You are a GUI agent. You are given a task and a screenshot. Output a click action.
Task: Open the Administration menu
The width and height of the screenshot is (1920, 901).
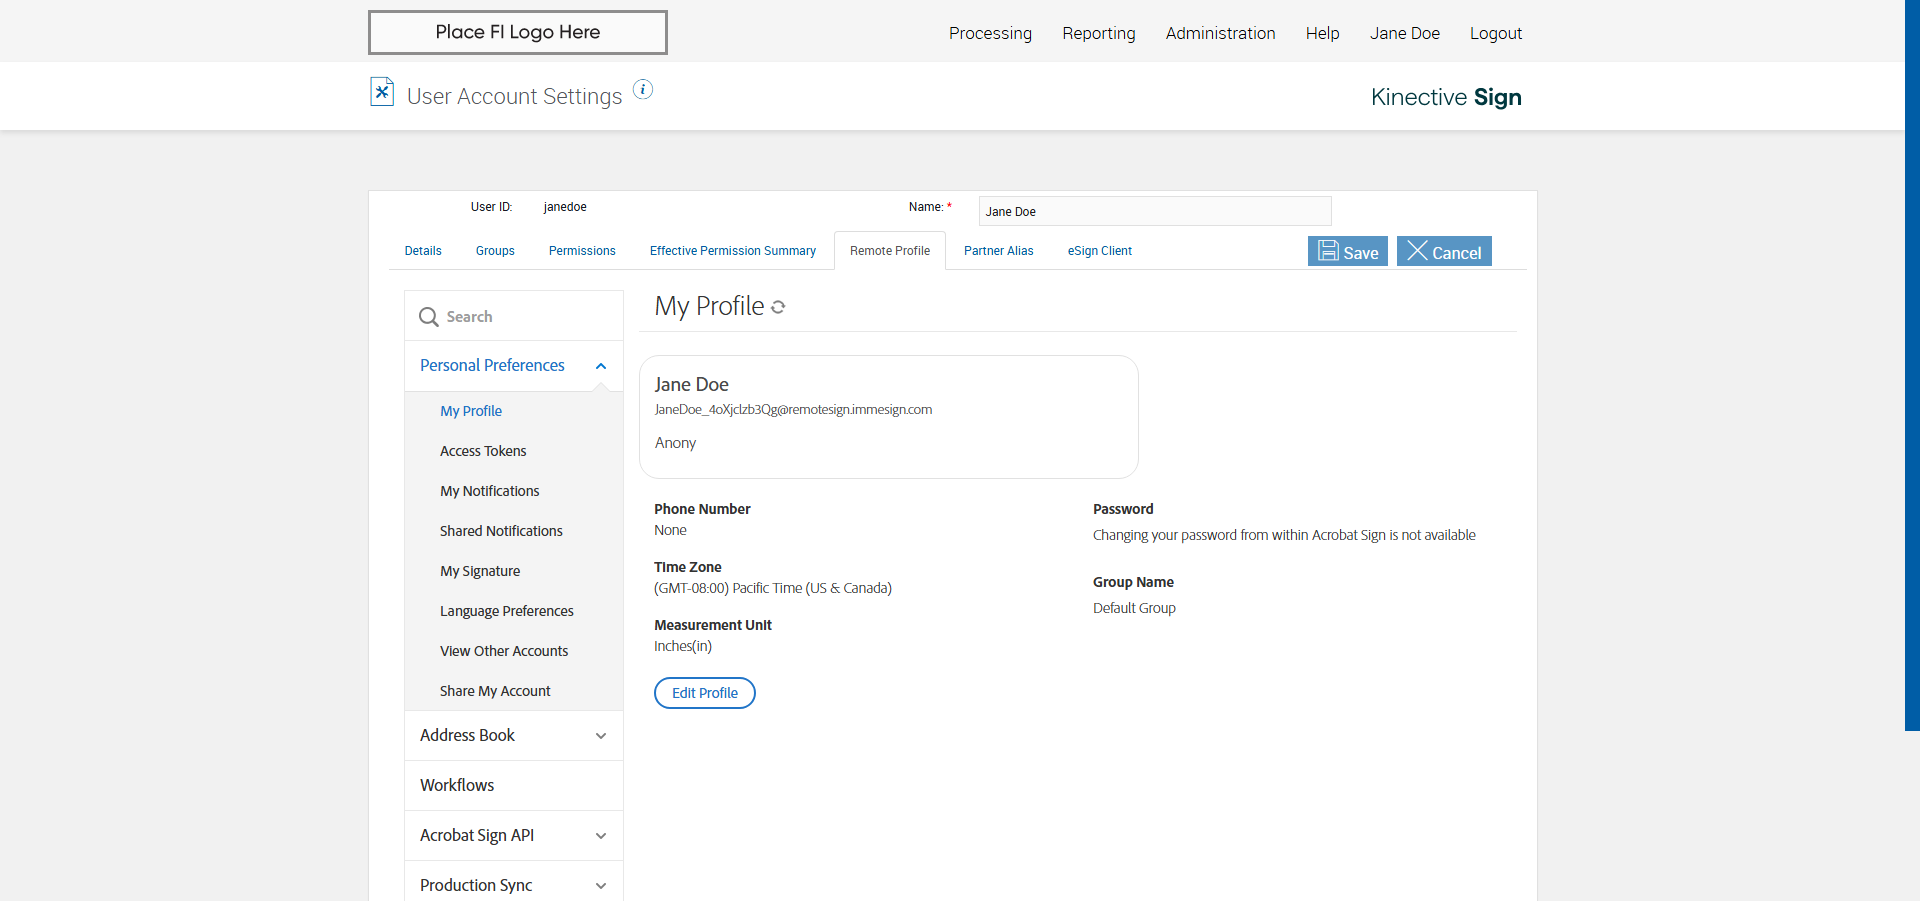coord(1220,33)
